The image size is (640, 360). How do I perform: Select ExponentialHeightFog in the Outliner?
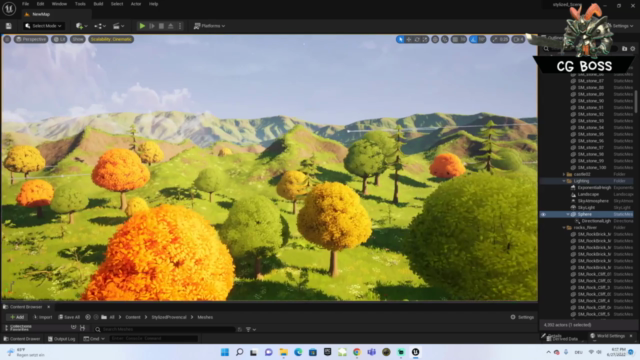coord(594,188)
